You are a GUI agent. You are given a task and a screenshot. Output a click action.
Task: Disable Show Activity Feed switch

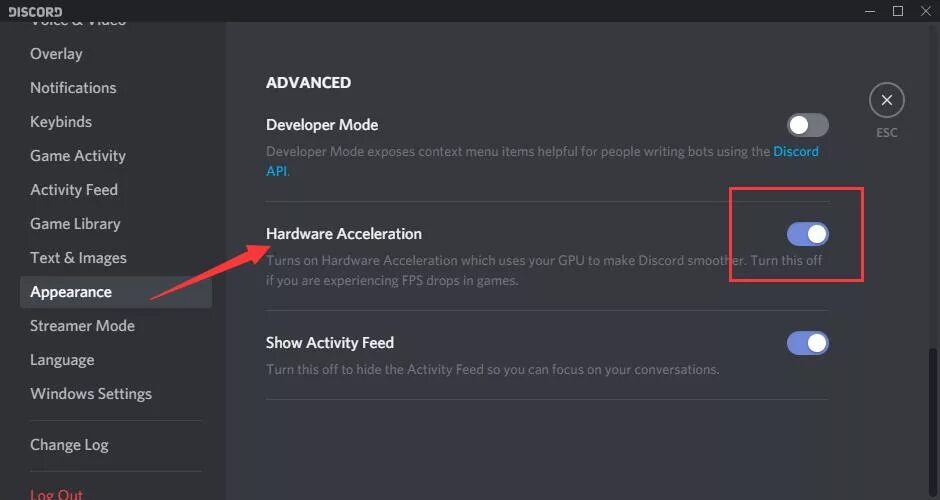pyautogui.click(x=808, y=343)
